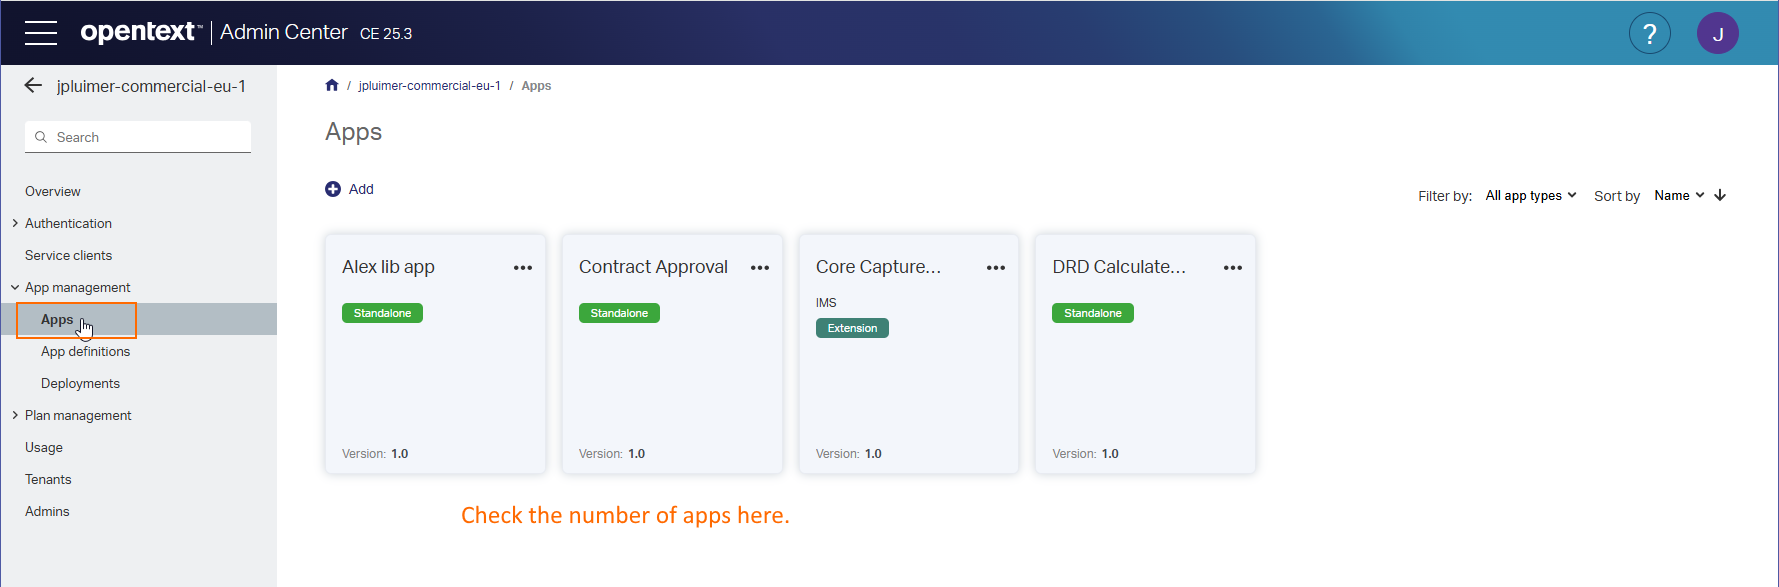Expand the Plan management chevron

coord(15,415)
